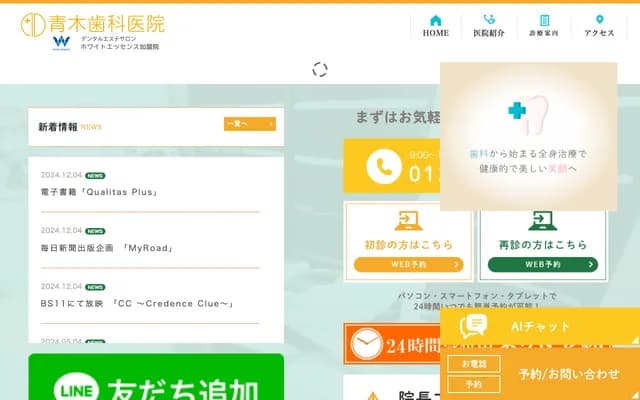The image size is (640, 400).
Task: Open news item 電子書籍「Qualitas Plus」
Action: pos(100,192)
